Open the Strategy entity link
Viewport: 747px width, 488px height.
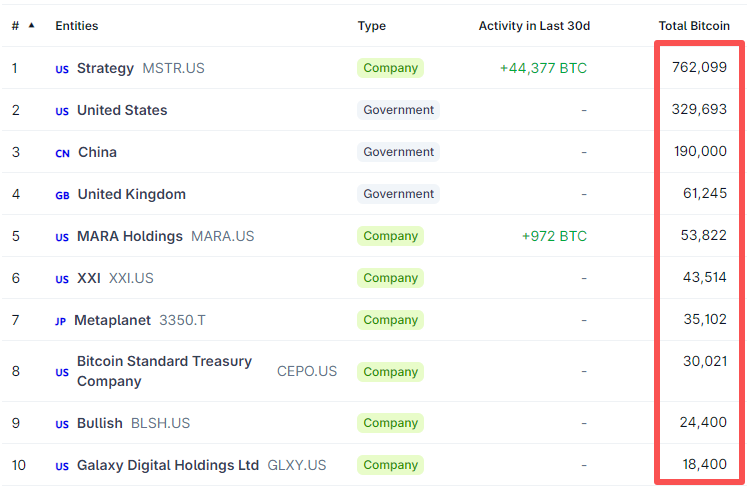click(105, 68)
